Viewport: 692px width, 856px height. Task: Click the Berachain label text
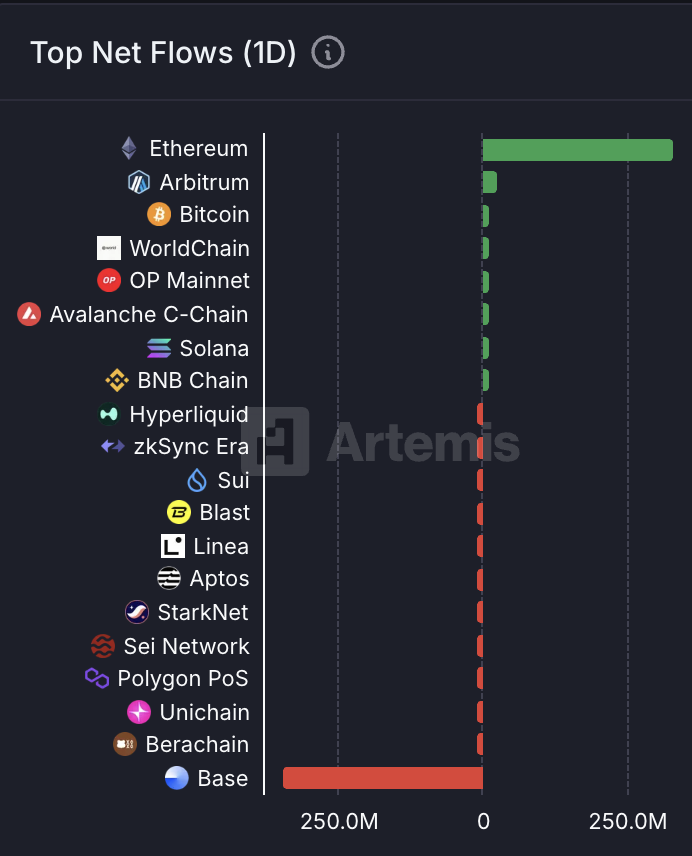point(197,744)
